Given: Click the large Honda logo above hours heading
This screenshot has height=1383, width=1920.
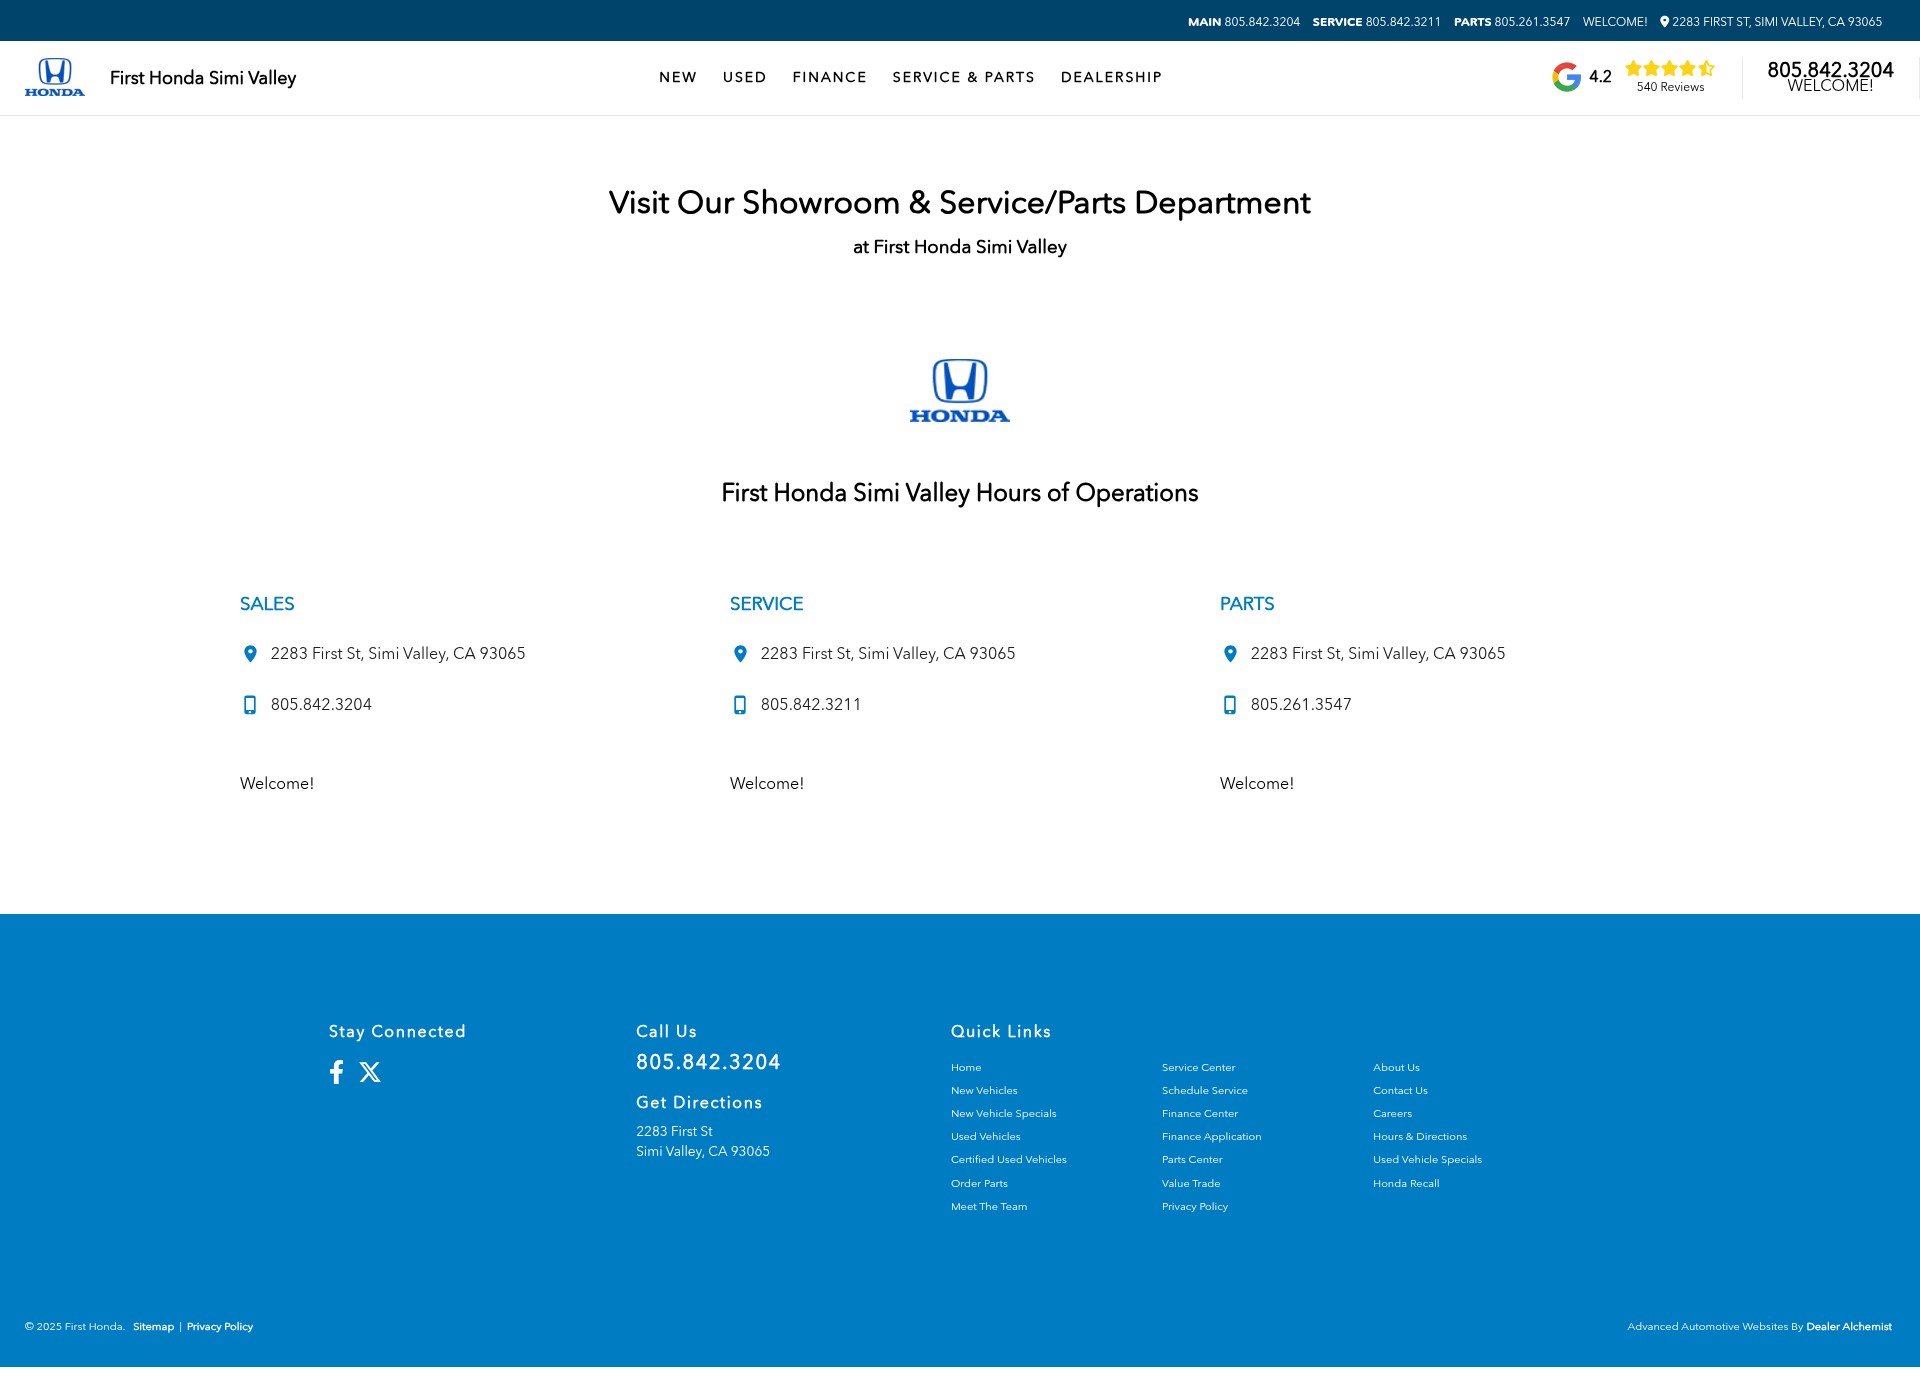Looking at the screenshot, I should tap(960, 391).
